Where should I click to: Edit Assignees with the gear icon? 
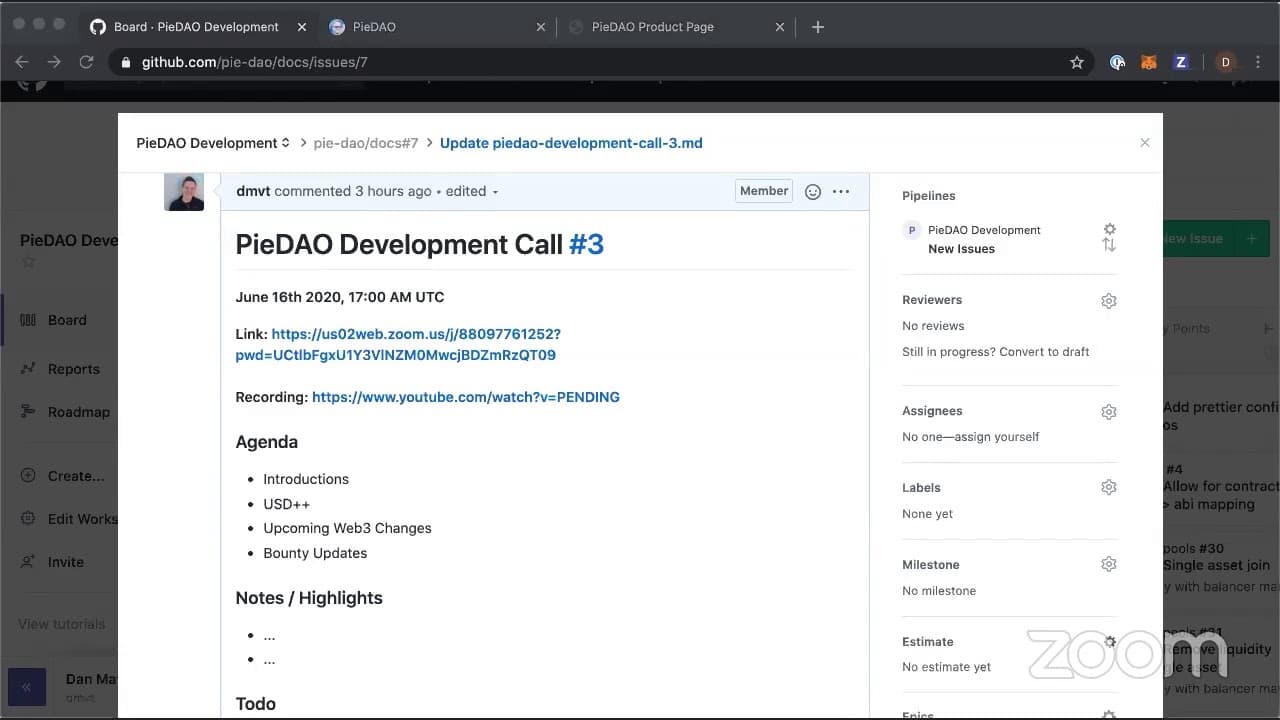(1109, 412)
